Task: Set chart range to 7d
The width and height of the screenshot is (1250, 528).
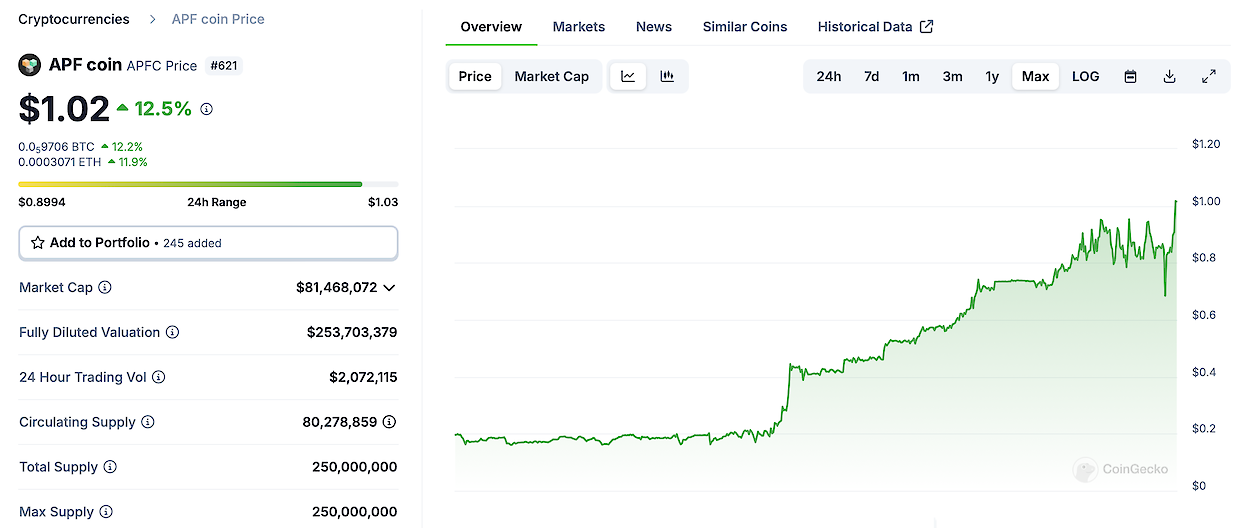Action: [872, 76]
